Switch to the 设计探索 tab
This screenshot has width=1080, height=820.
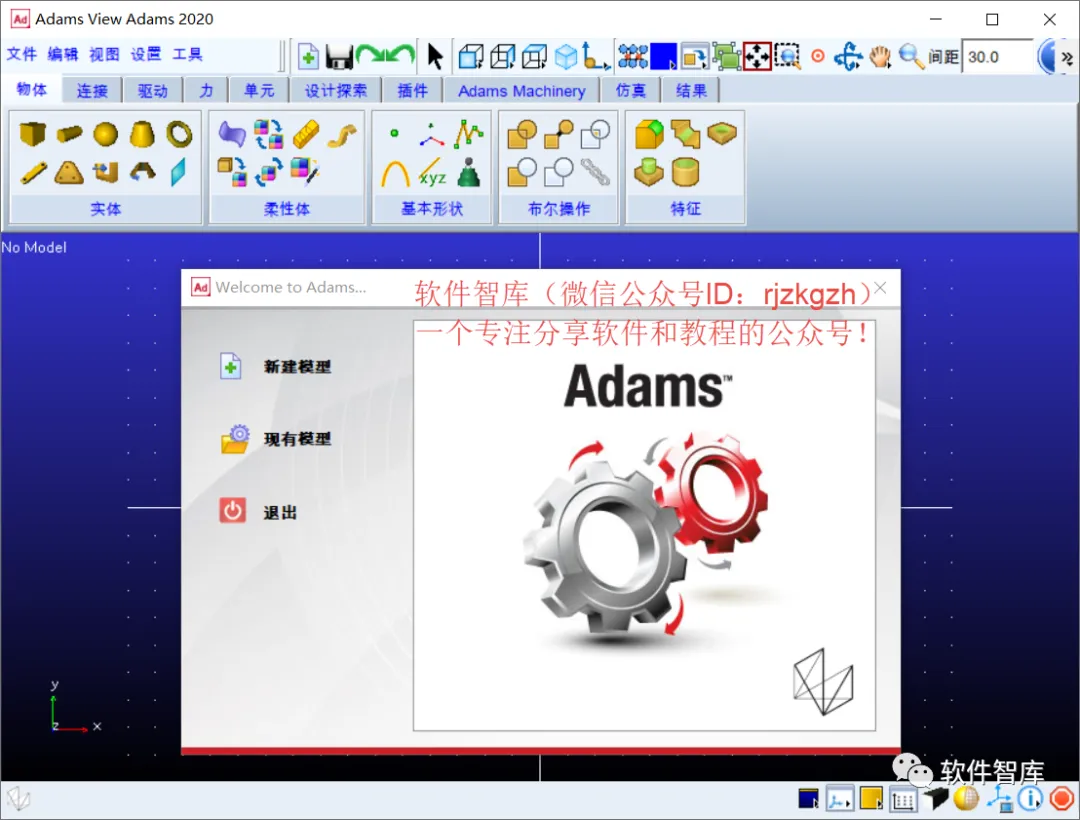[335, 90]
